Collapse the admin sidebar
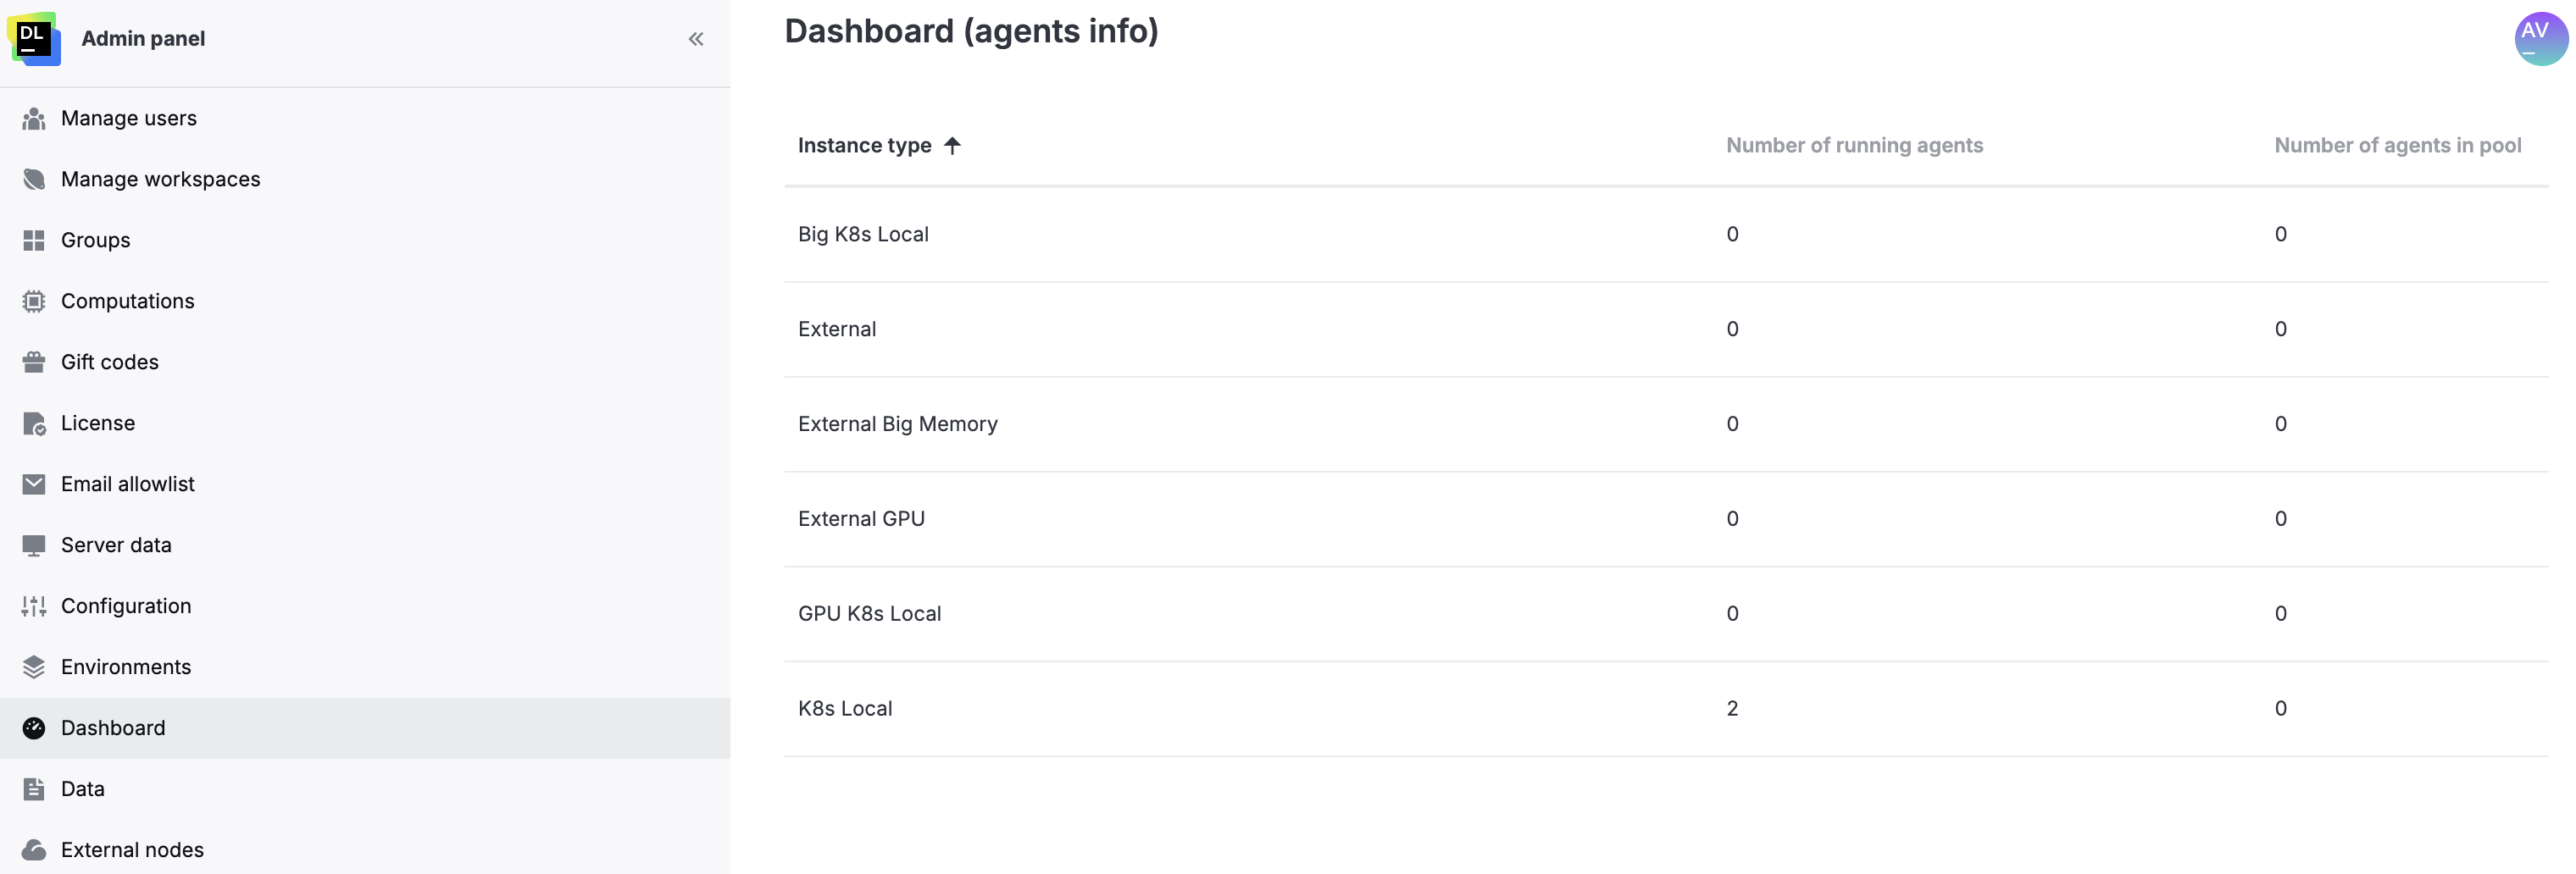The image size is (2576, 874). (x=696, y=39)
